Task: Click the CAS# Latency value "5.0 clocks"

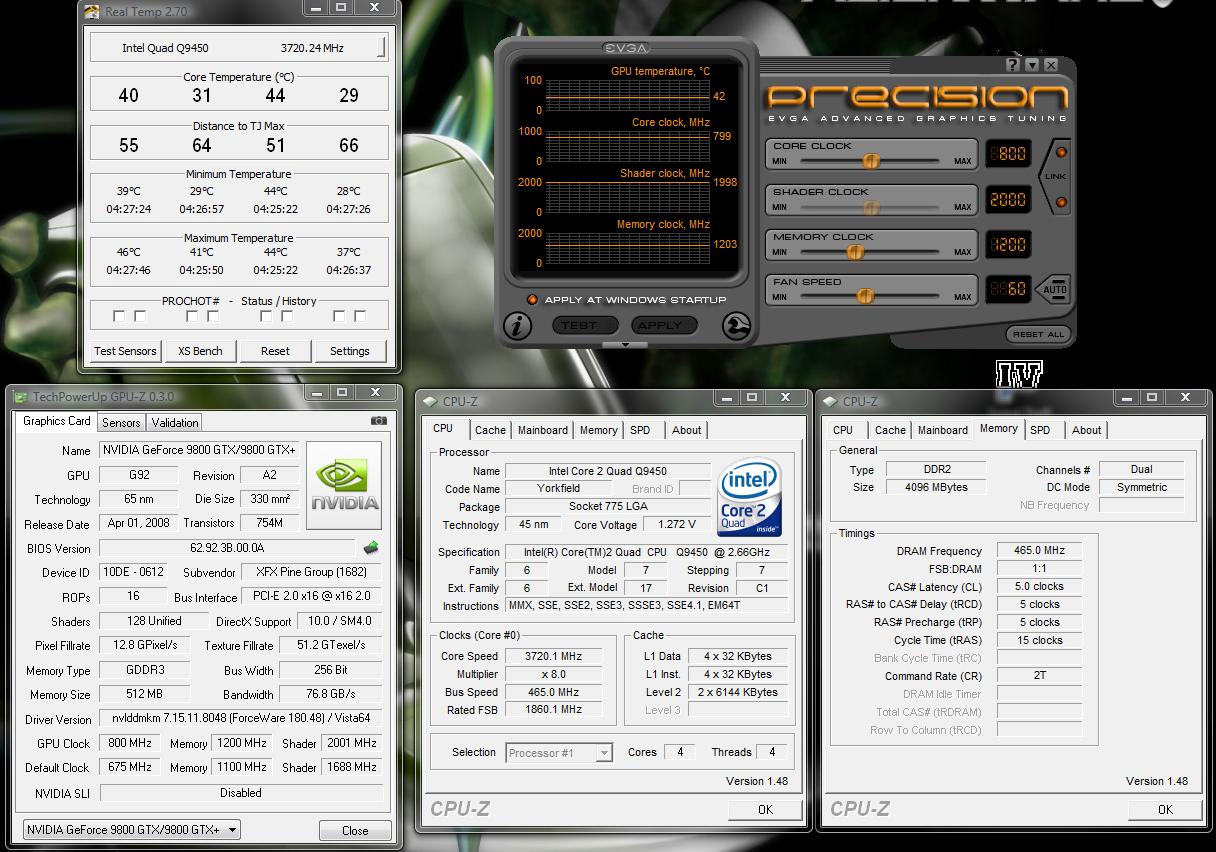Action: pos(1039,587)
